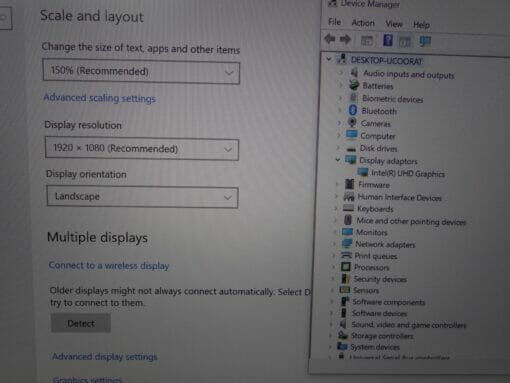Select the System devices label
510x383 pixels.
375,347
